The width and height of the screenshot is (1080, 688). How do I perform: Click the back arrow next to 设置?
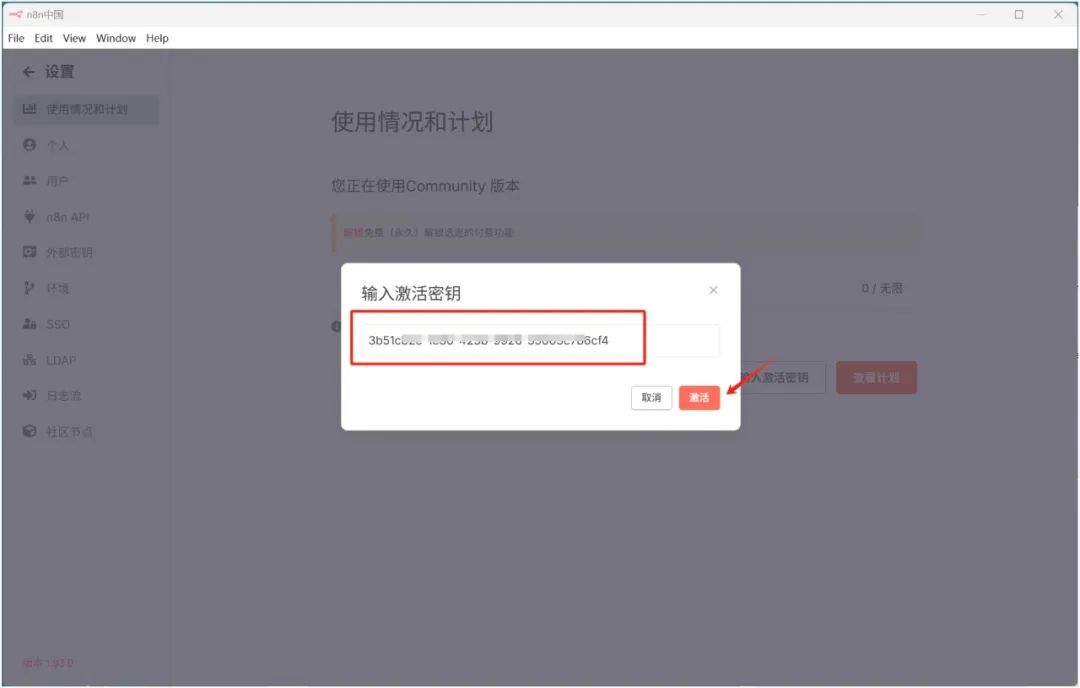coord(29,72)
